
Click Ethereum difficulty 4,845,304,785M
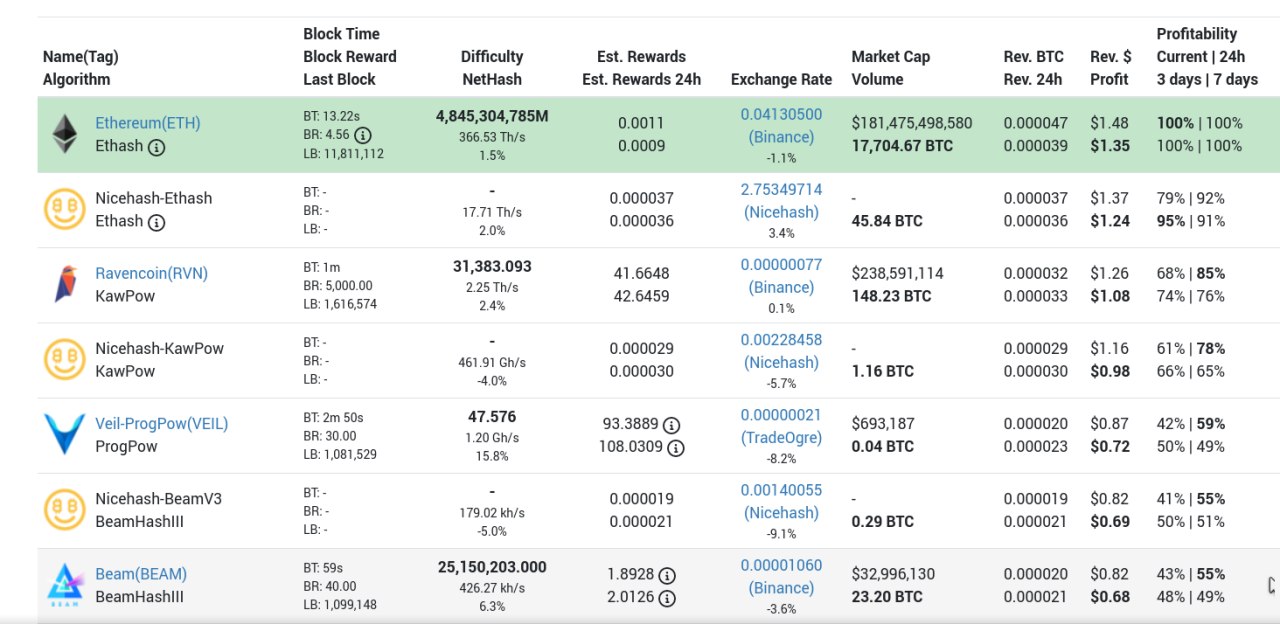pyautogui.click(x=492, y=116)
